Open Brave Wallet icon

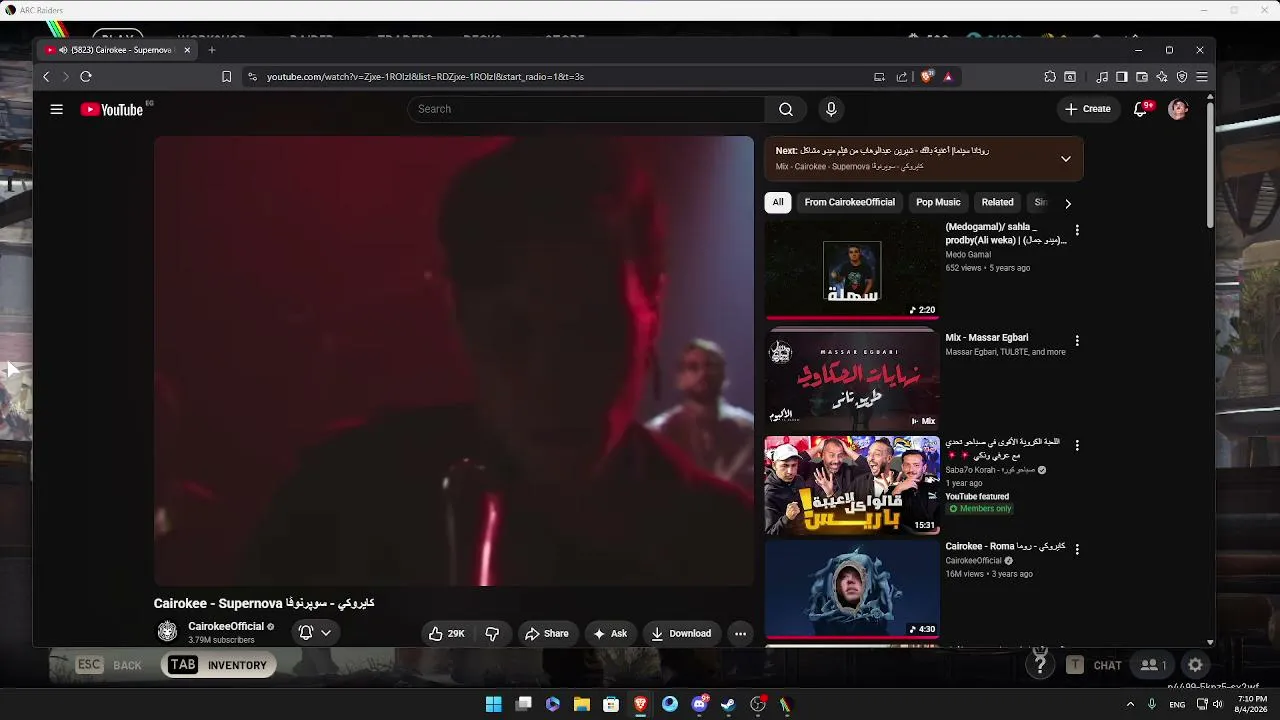pyautogui.click(x=1142, y=76)
